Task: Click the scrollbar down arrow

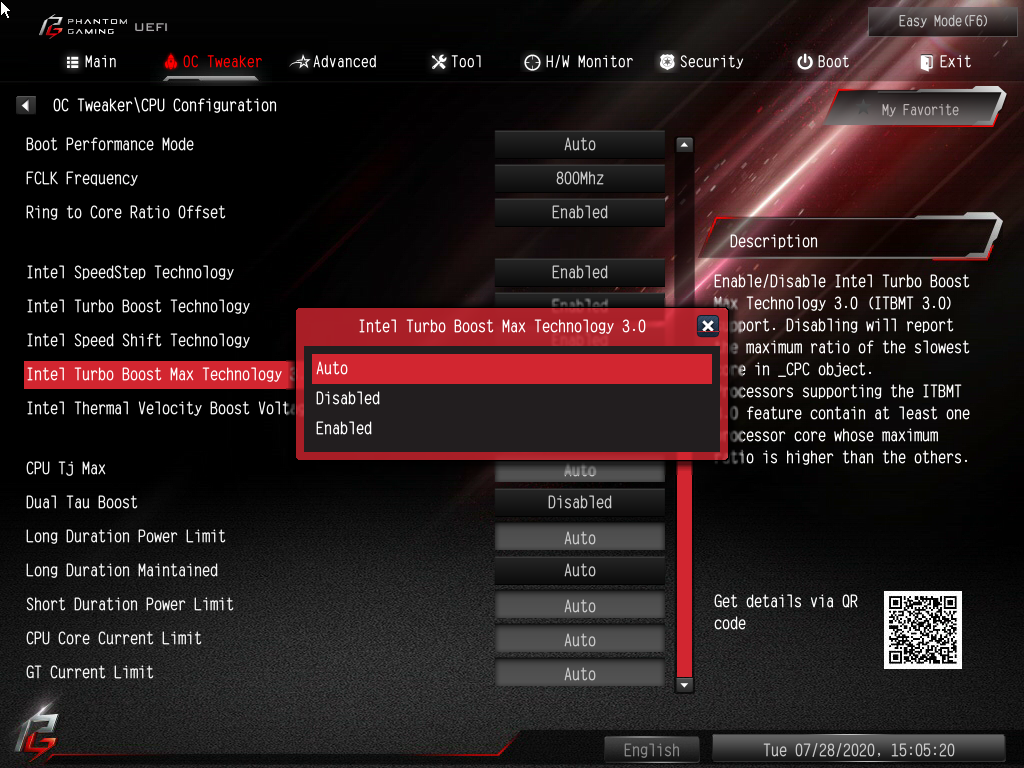Action: (x=684, y=685)
